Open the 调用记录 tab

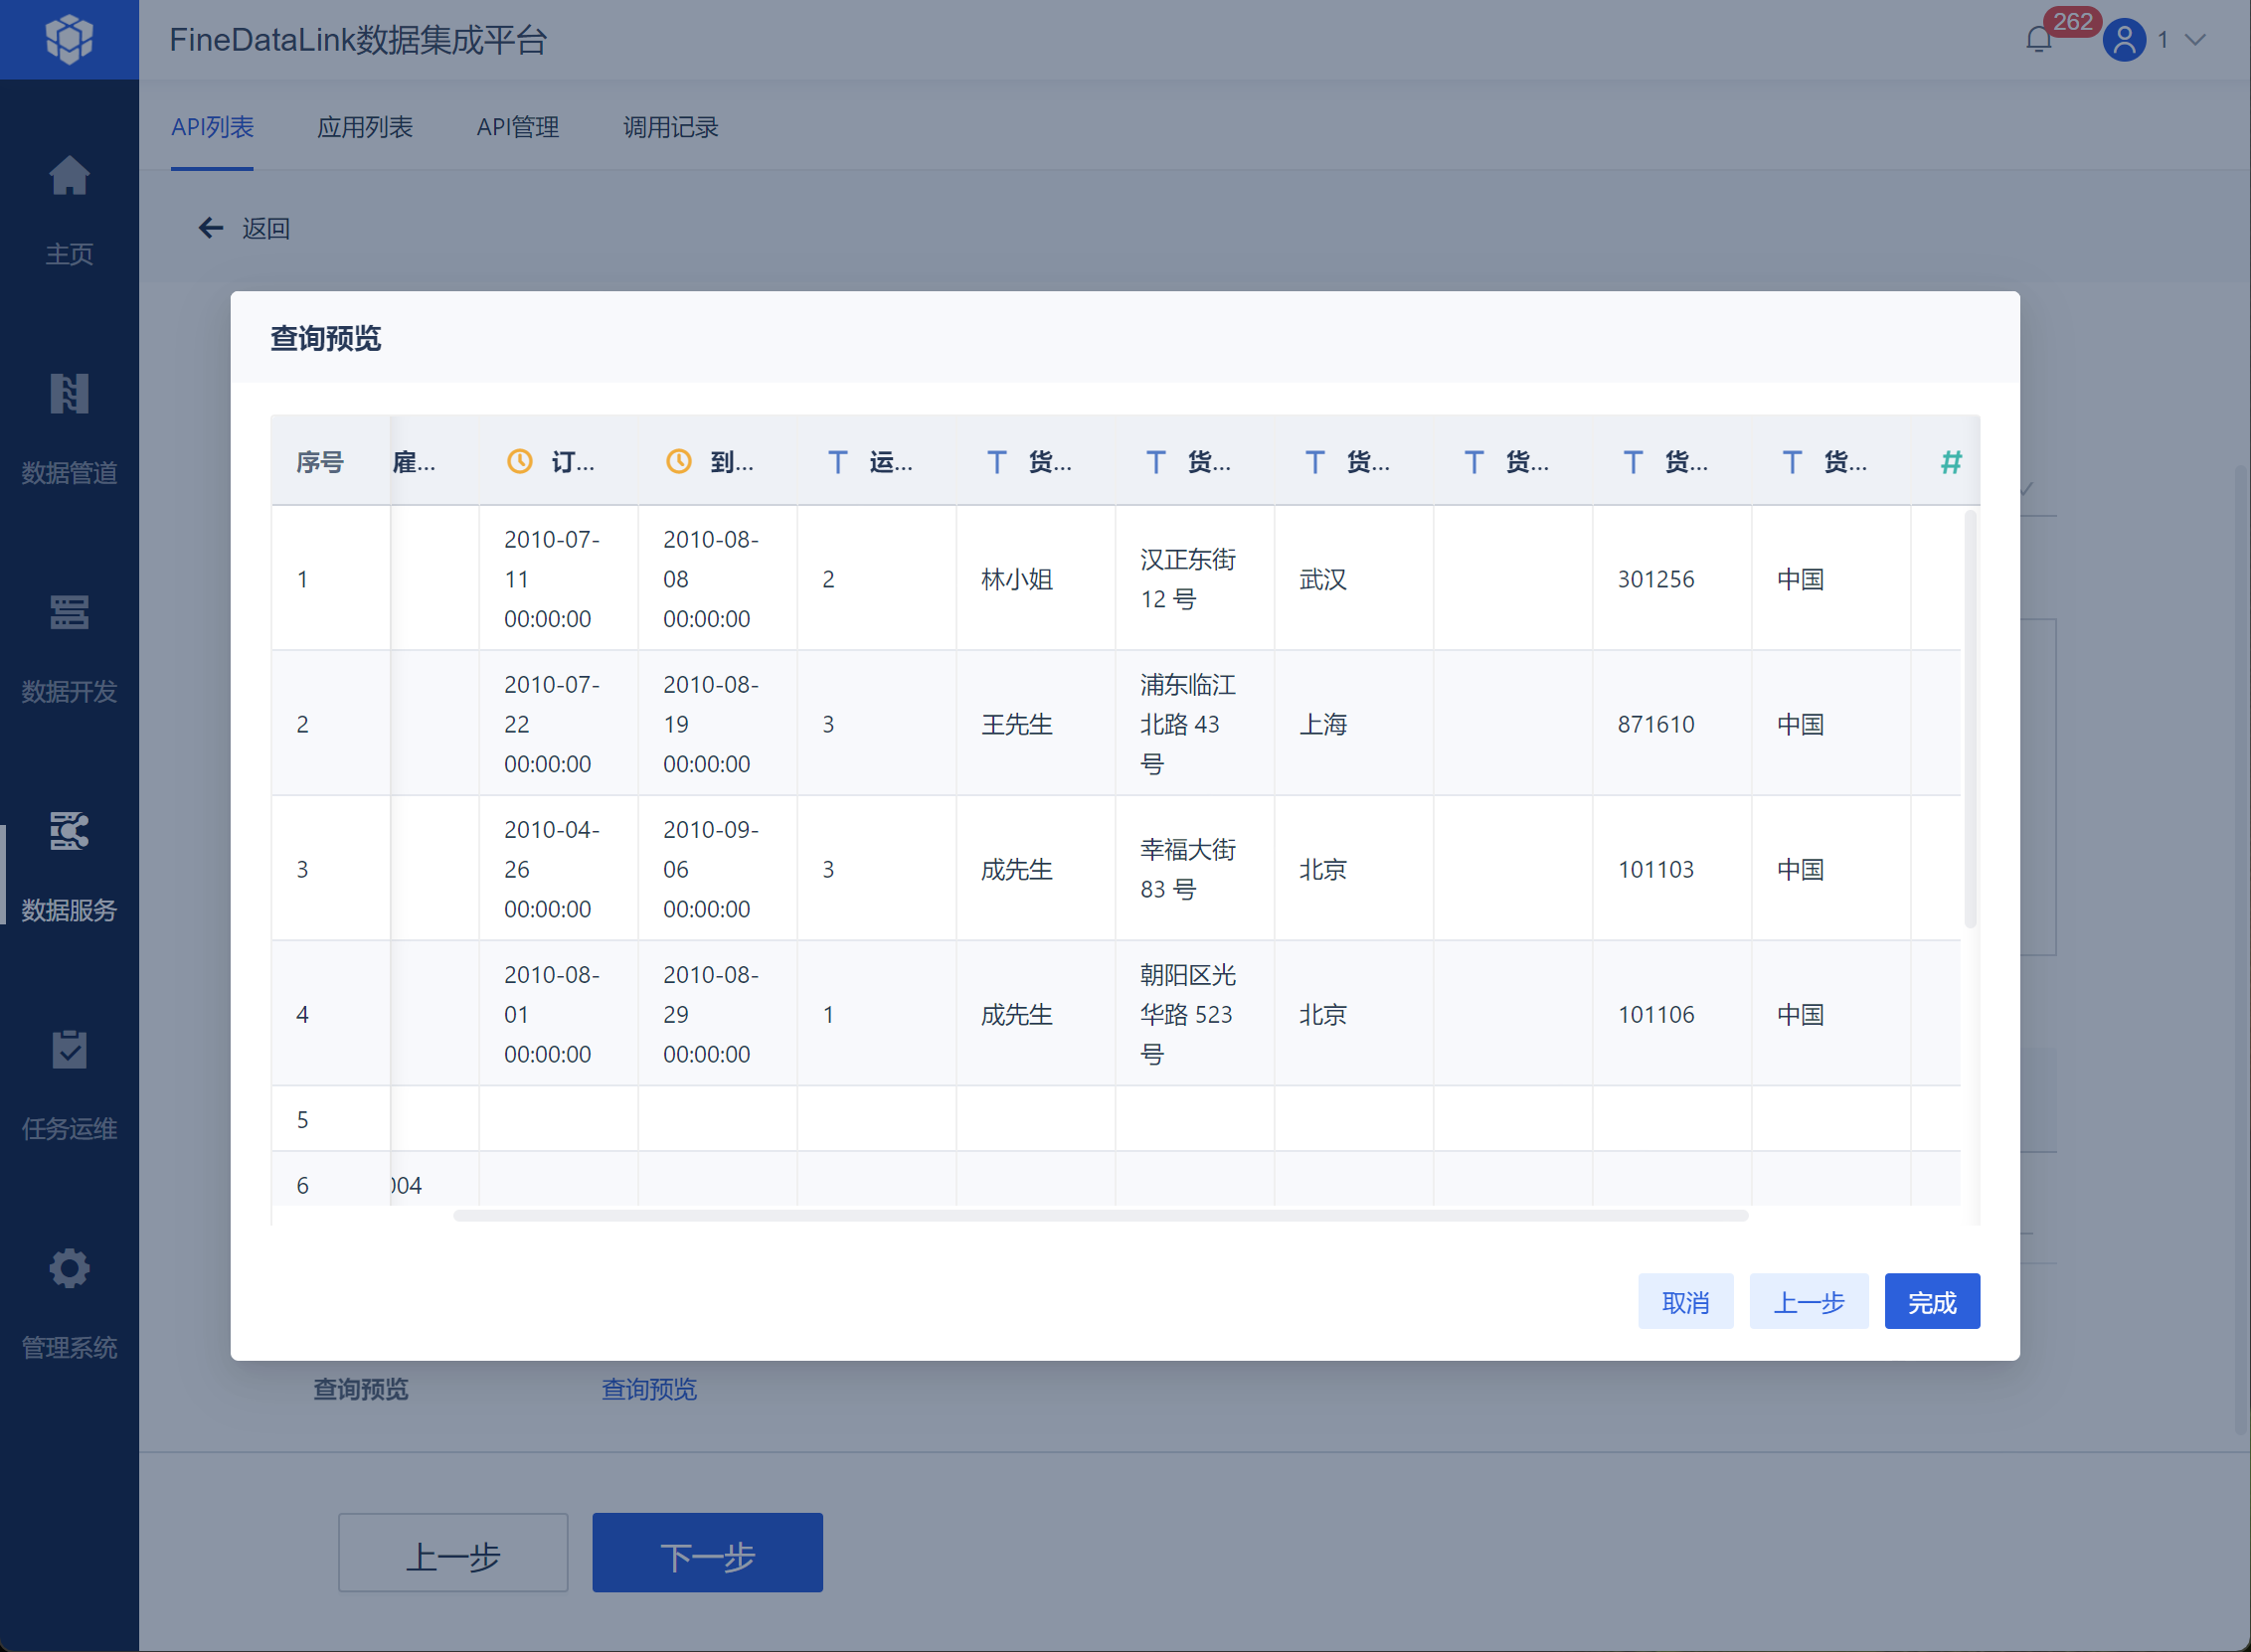670,127
